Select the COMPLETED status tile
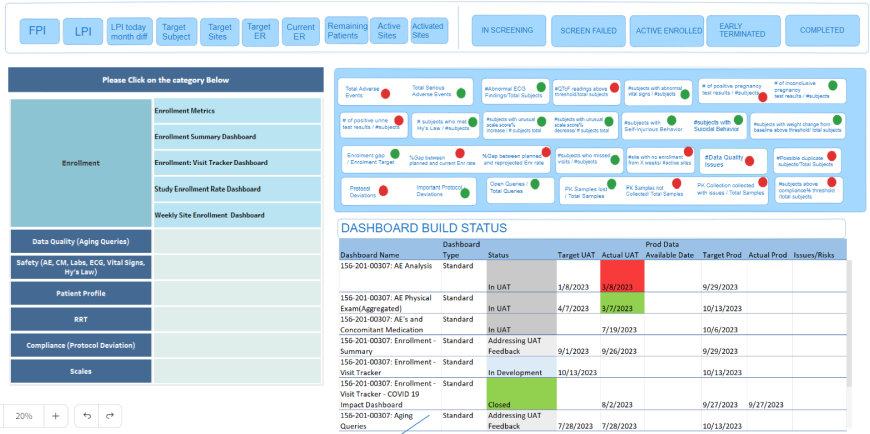This screenshot has height=434, width=870. click(x=822, y=31)
